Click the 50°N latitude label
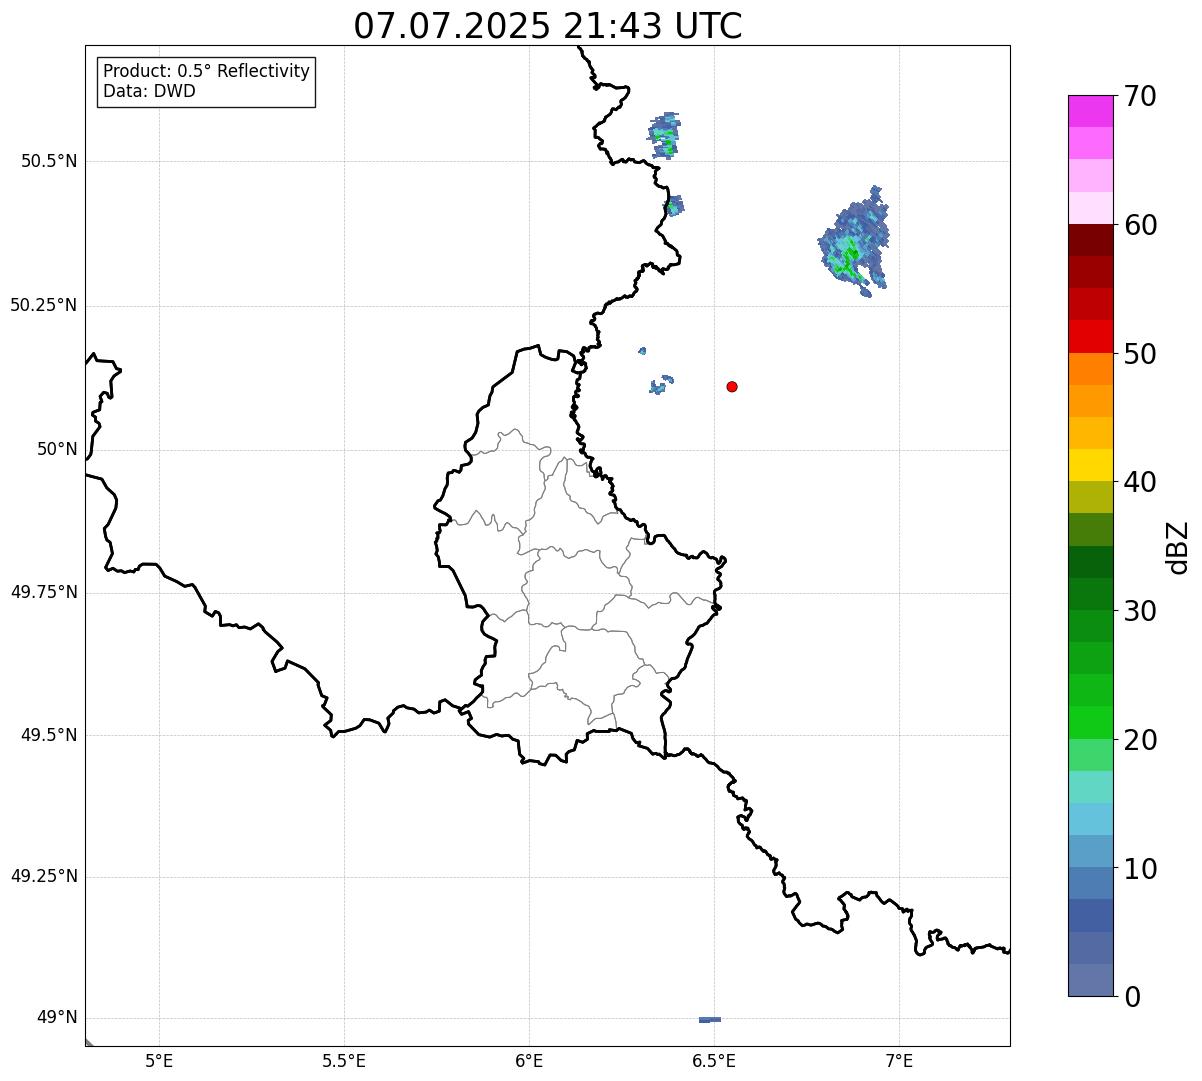1202x1081 pixels. [57, 449]
